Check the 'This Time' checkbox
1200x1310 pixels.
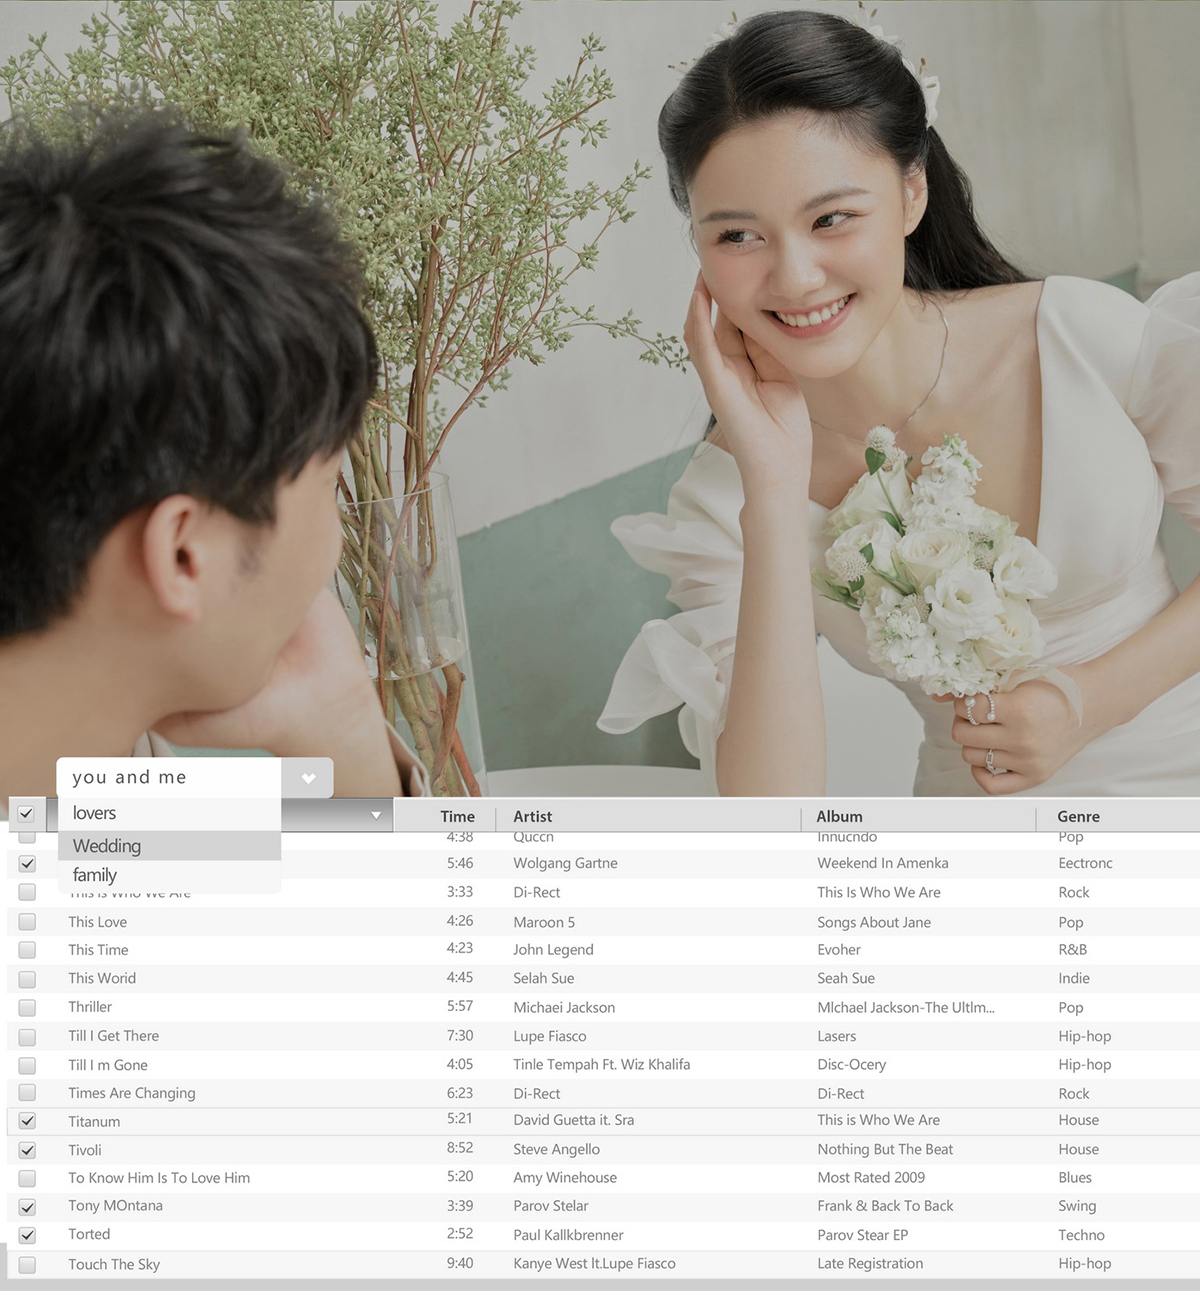[x=27, y=950]
